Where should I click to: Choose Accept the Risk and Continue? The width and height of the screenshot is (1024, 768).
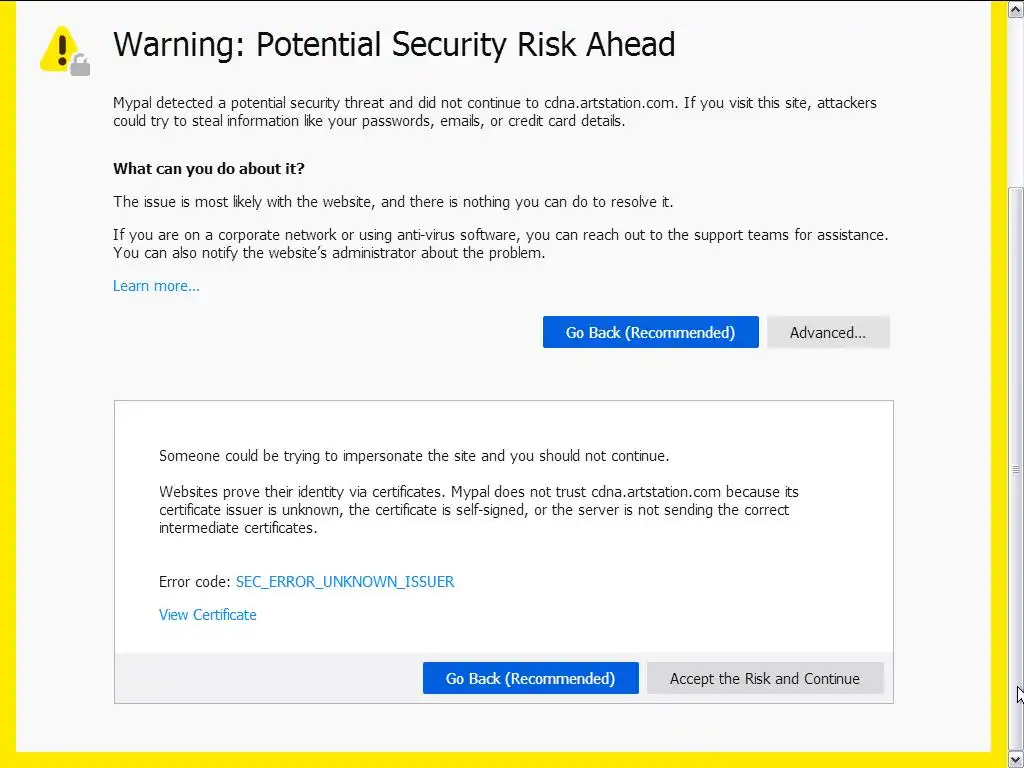point(764,678)
